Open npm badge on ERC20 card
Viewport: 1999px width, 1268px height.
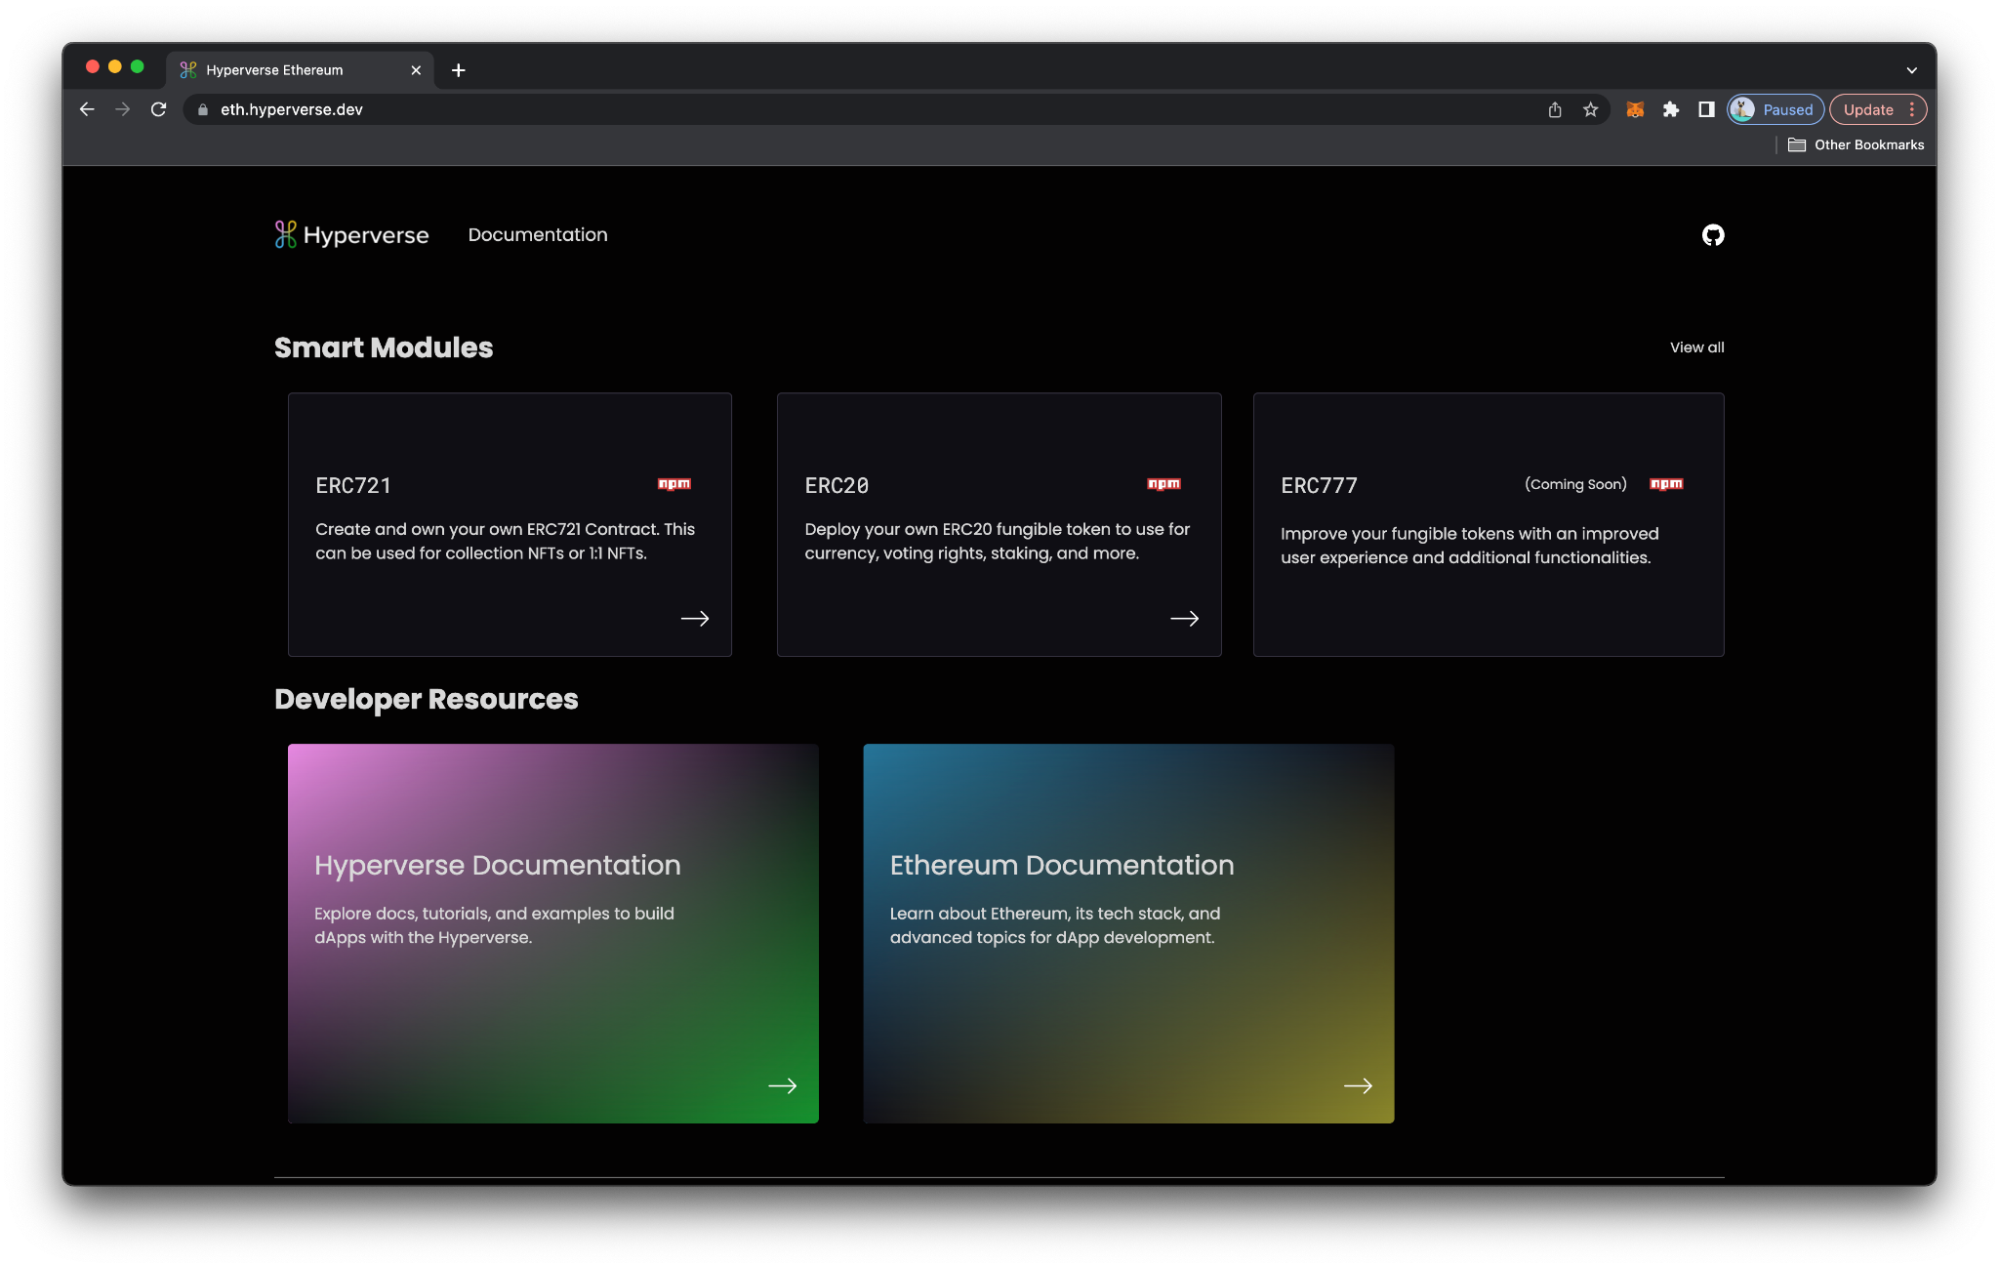coord(1163,484)
